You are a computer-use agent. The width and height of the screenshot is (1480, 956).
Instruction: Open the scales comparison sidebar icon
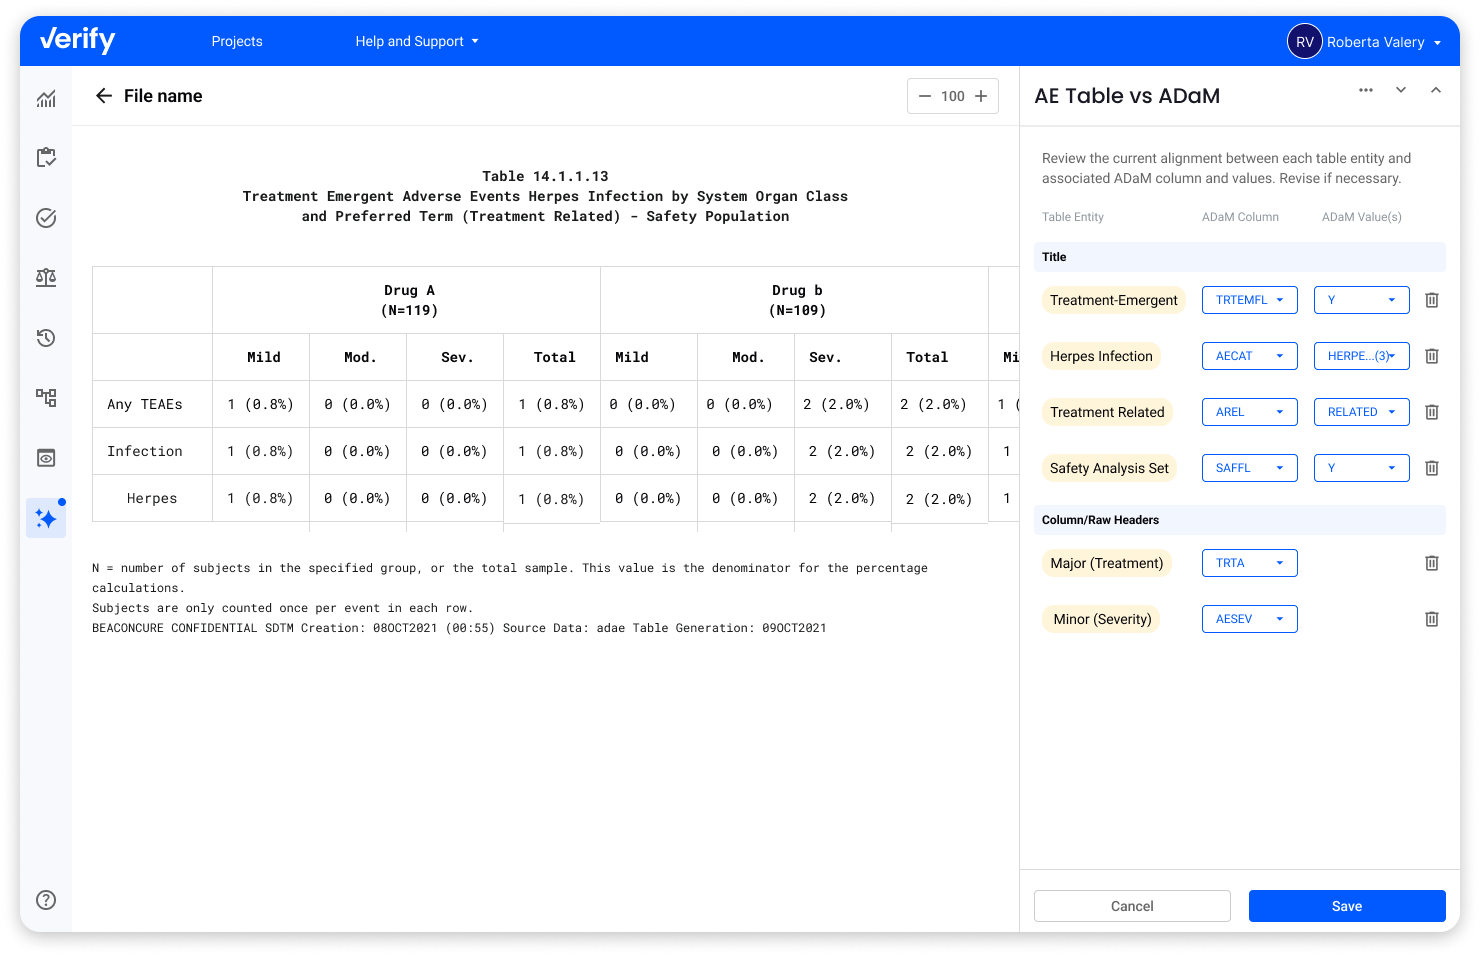pyautogui.click(x=46, y=278)
